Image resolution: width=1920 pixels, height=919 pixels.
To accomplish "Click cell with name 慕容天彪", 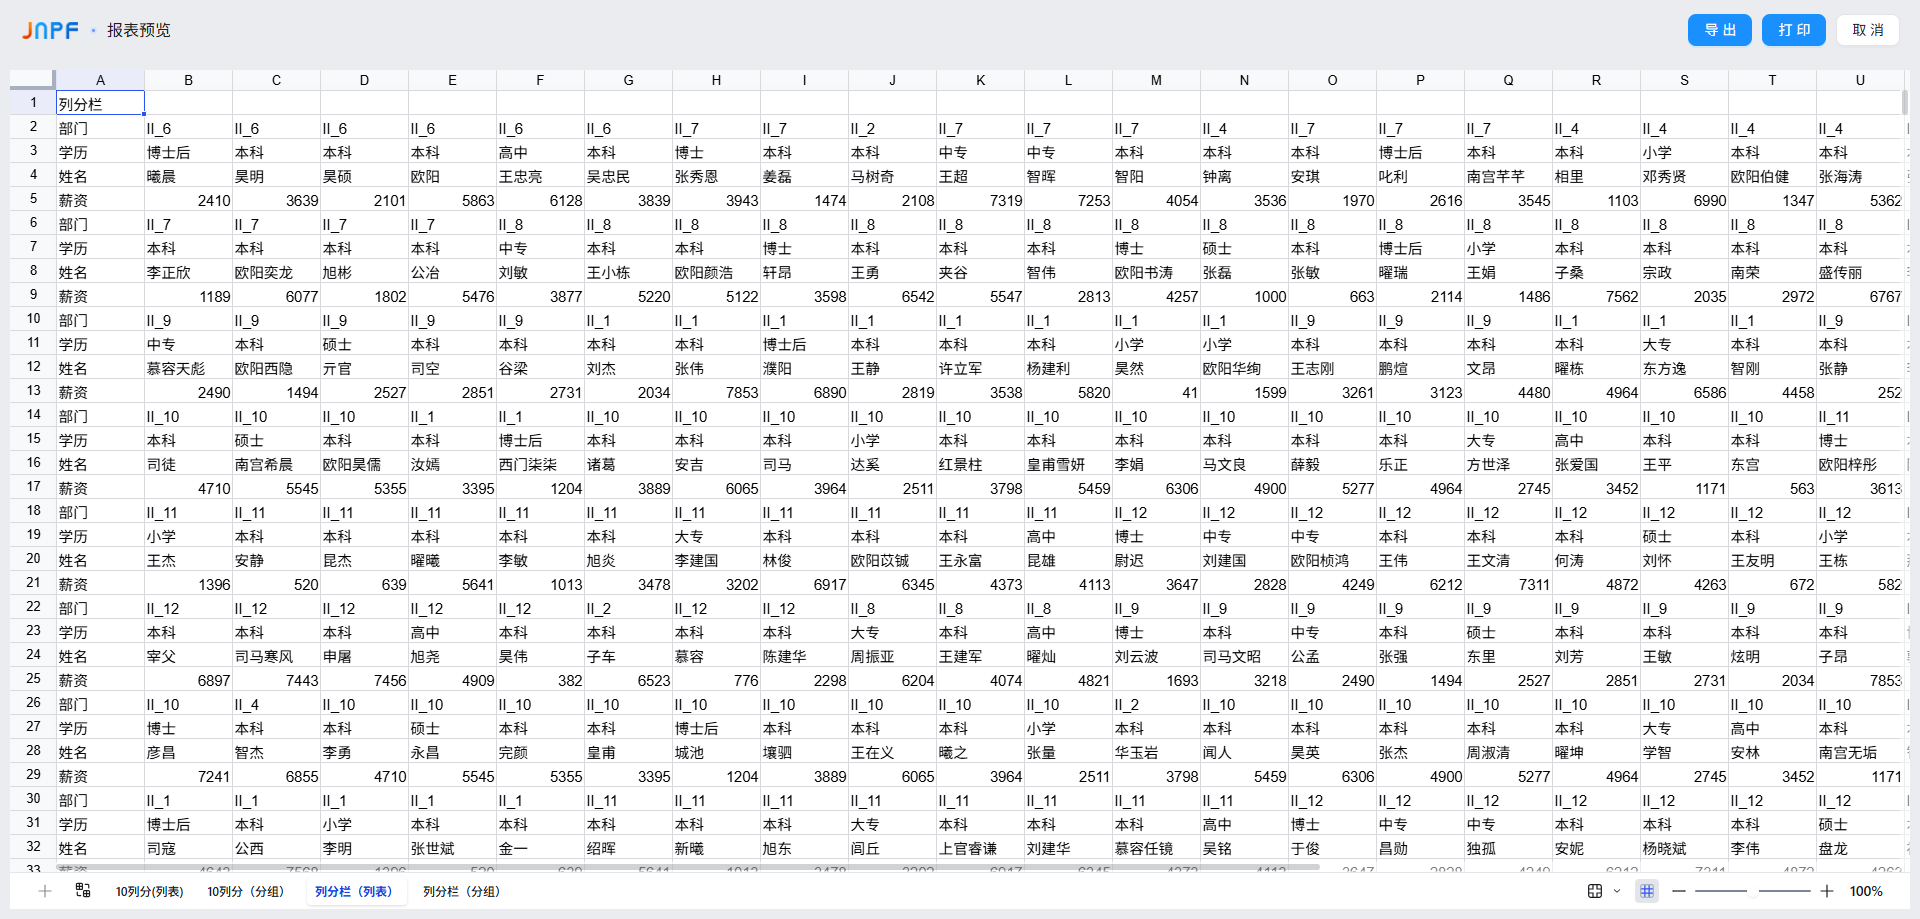I will tap(188, 368).
